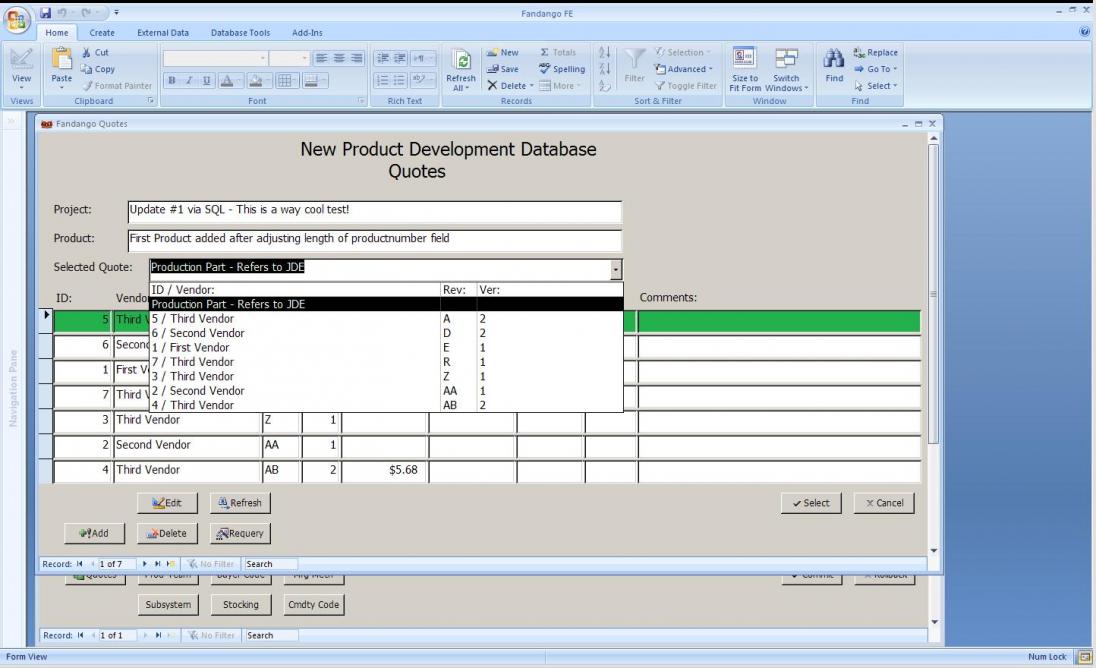The image size is (1096, 668).
Task: Click the Paste clipboard icon
Action: click(62, 59)
